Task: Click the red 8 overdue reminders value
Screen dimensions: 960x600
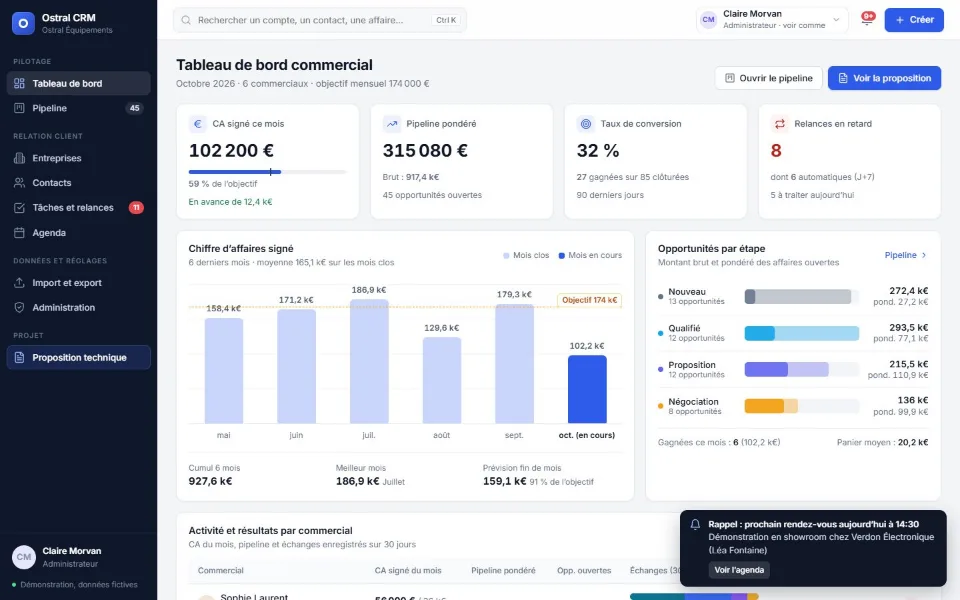Action: [776, 151]
